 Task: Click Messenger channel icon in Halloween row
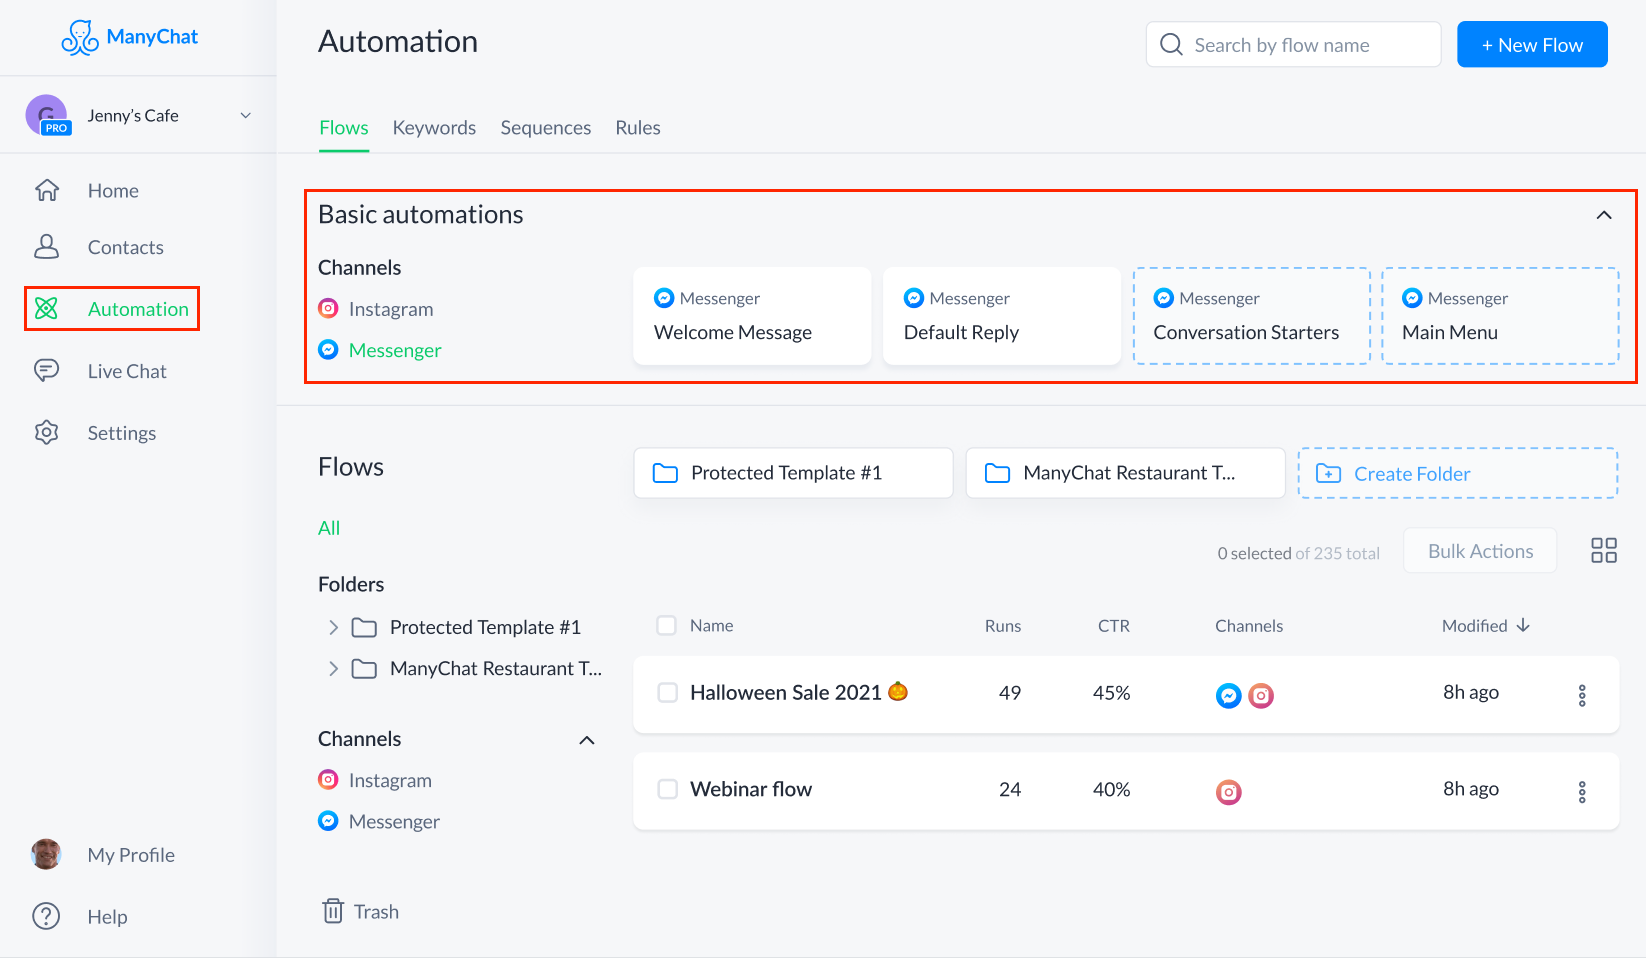coord(1229,696)
